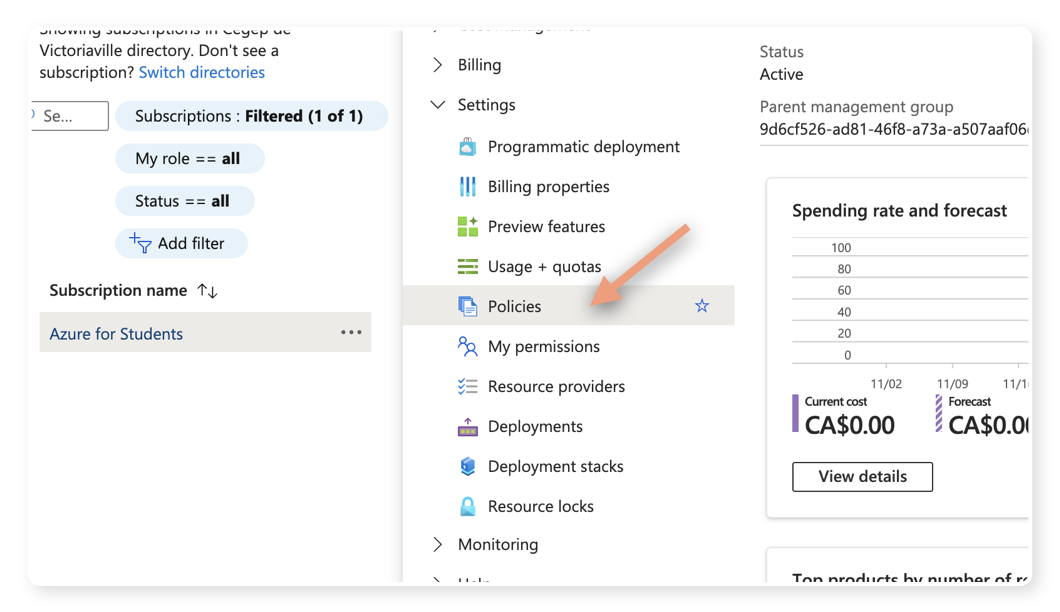This screenshot has width=1060, height=612.
Task: Click the Resource locks padlock icon
Action: click(x=467, y=507)
